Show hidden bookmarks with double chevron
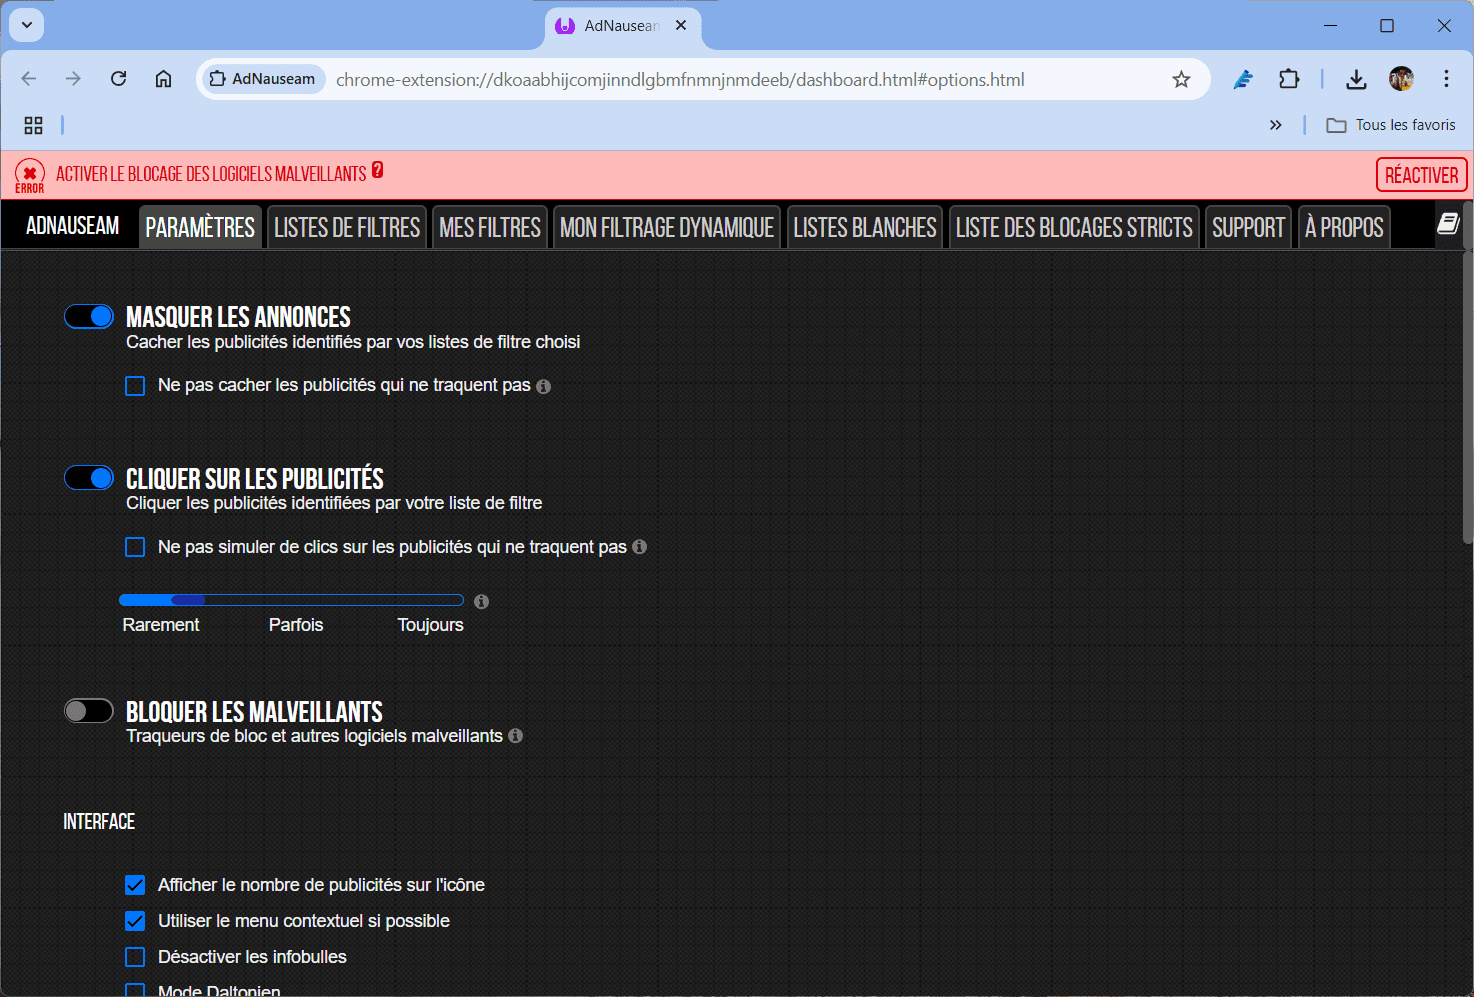 (x=1275, y=125)
